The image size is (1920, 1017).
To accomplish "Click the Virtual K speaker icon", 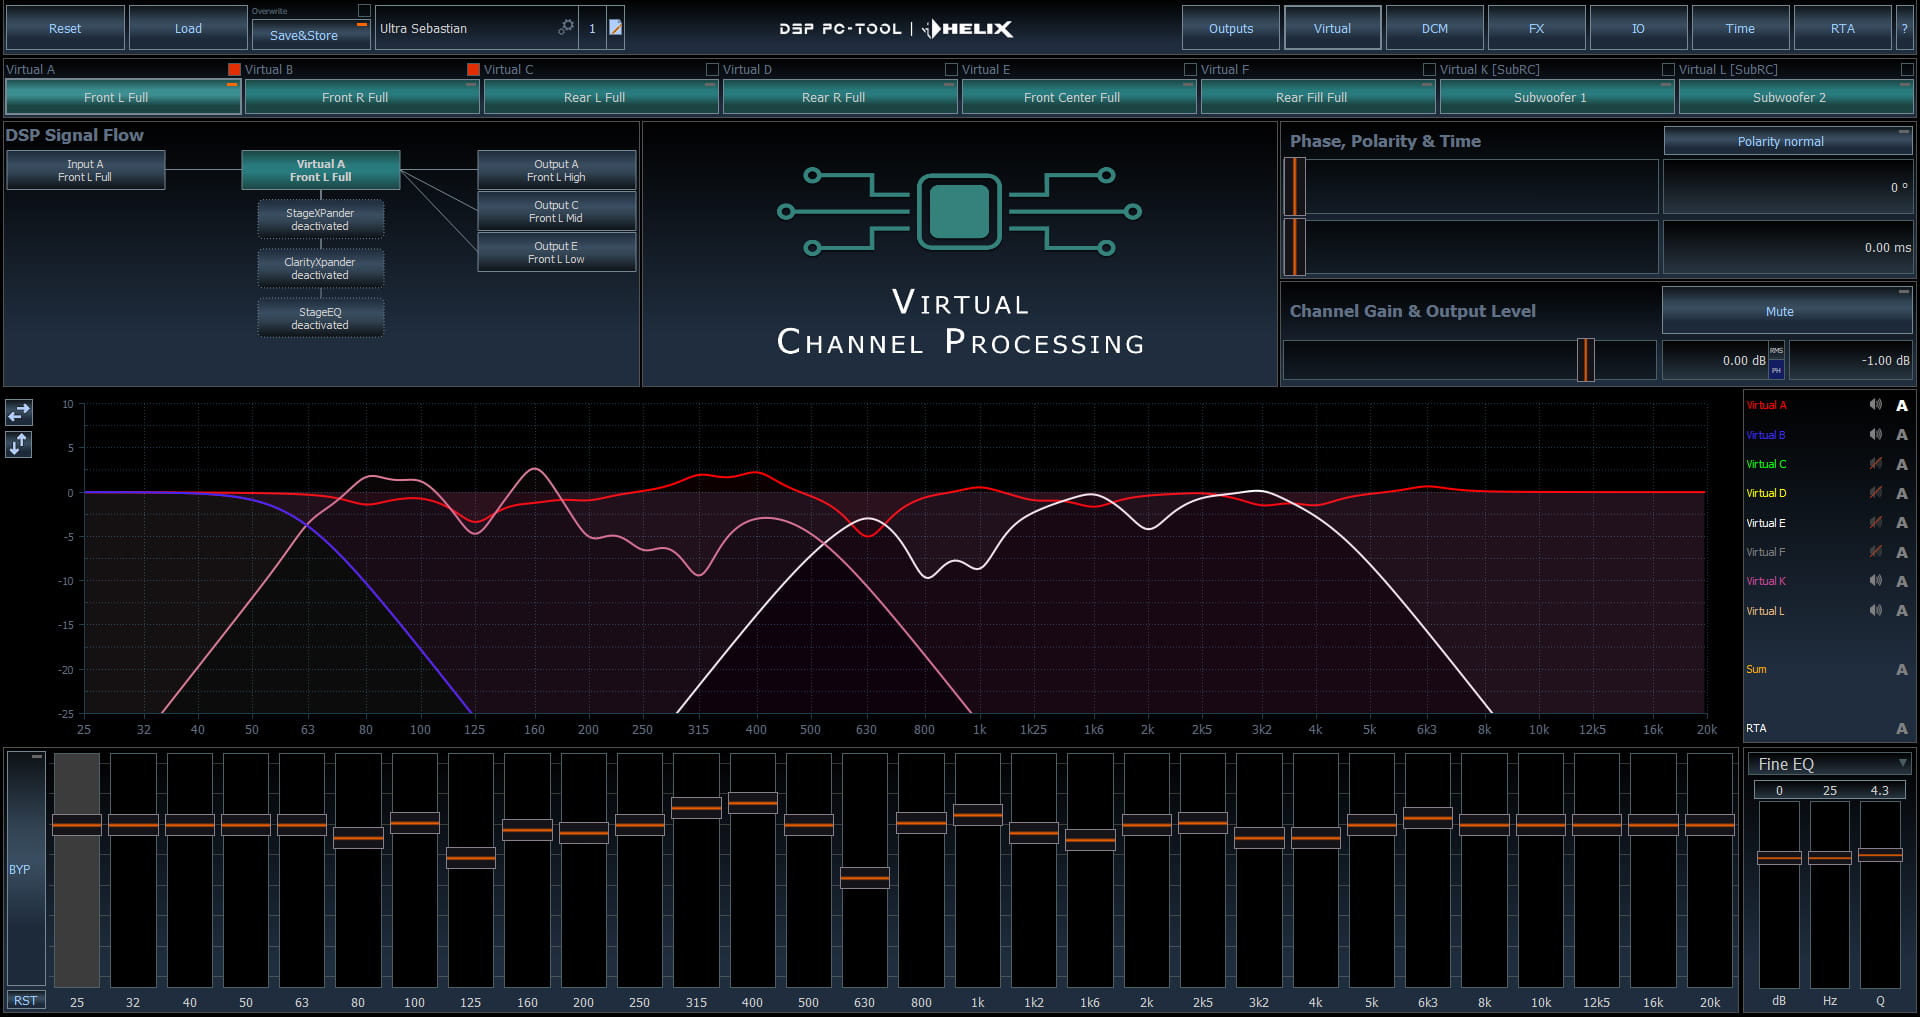I will point(1875,581).
